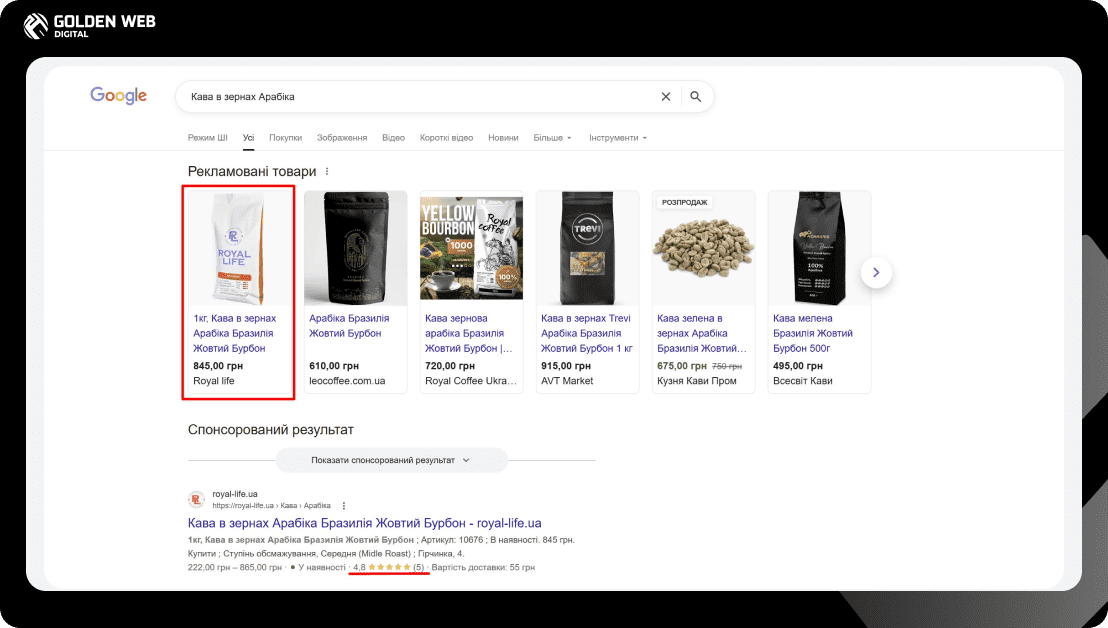Clear the search query with the X icon
The width and height of the screenshot is (1108, 628).
[666, 97]
